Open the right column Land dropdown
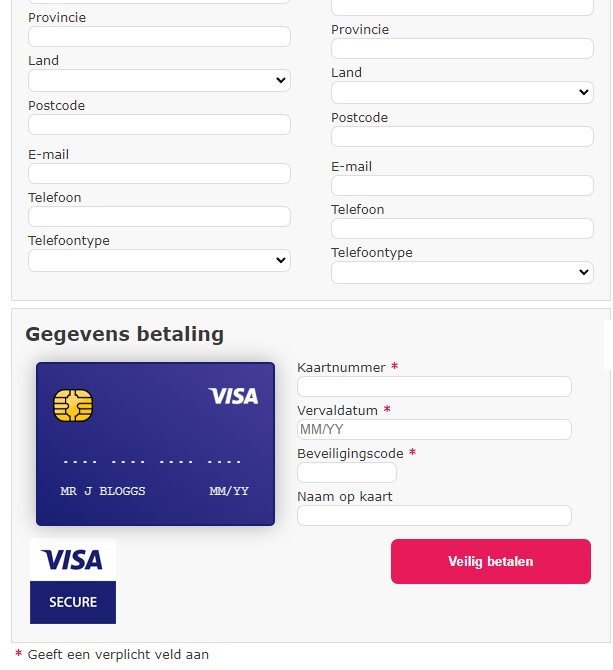 pyautogui.click(x=462, y=93)
